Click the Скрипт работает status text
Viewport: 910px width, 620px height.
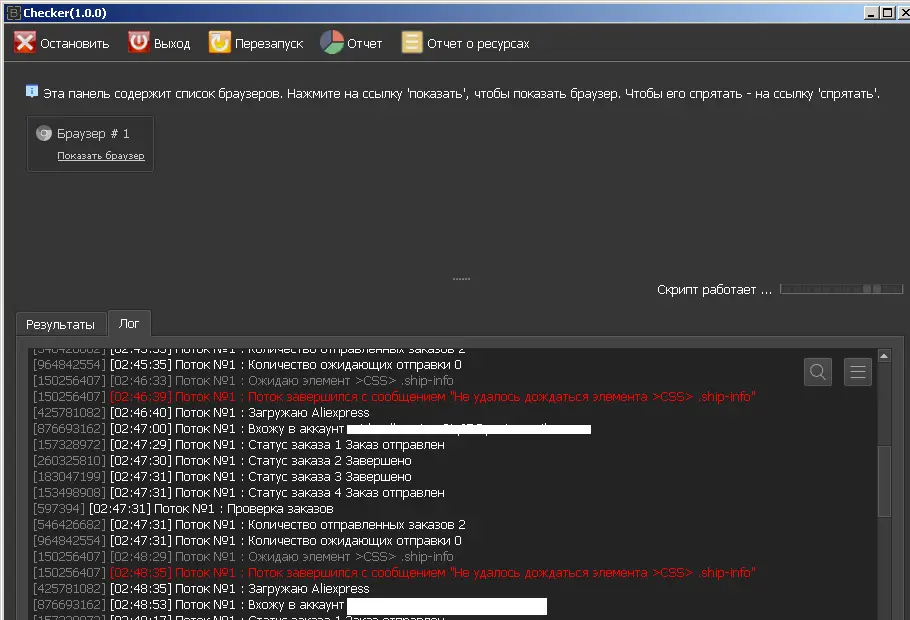[714, 290]
